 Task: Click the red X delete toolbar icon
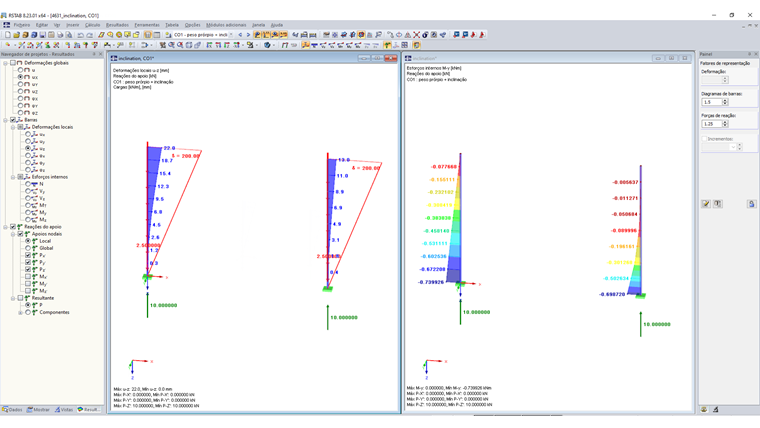pos(416,35)
